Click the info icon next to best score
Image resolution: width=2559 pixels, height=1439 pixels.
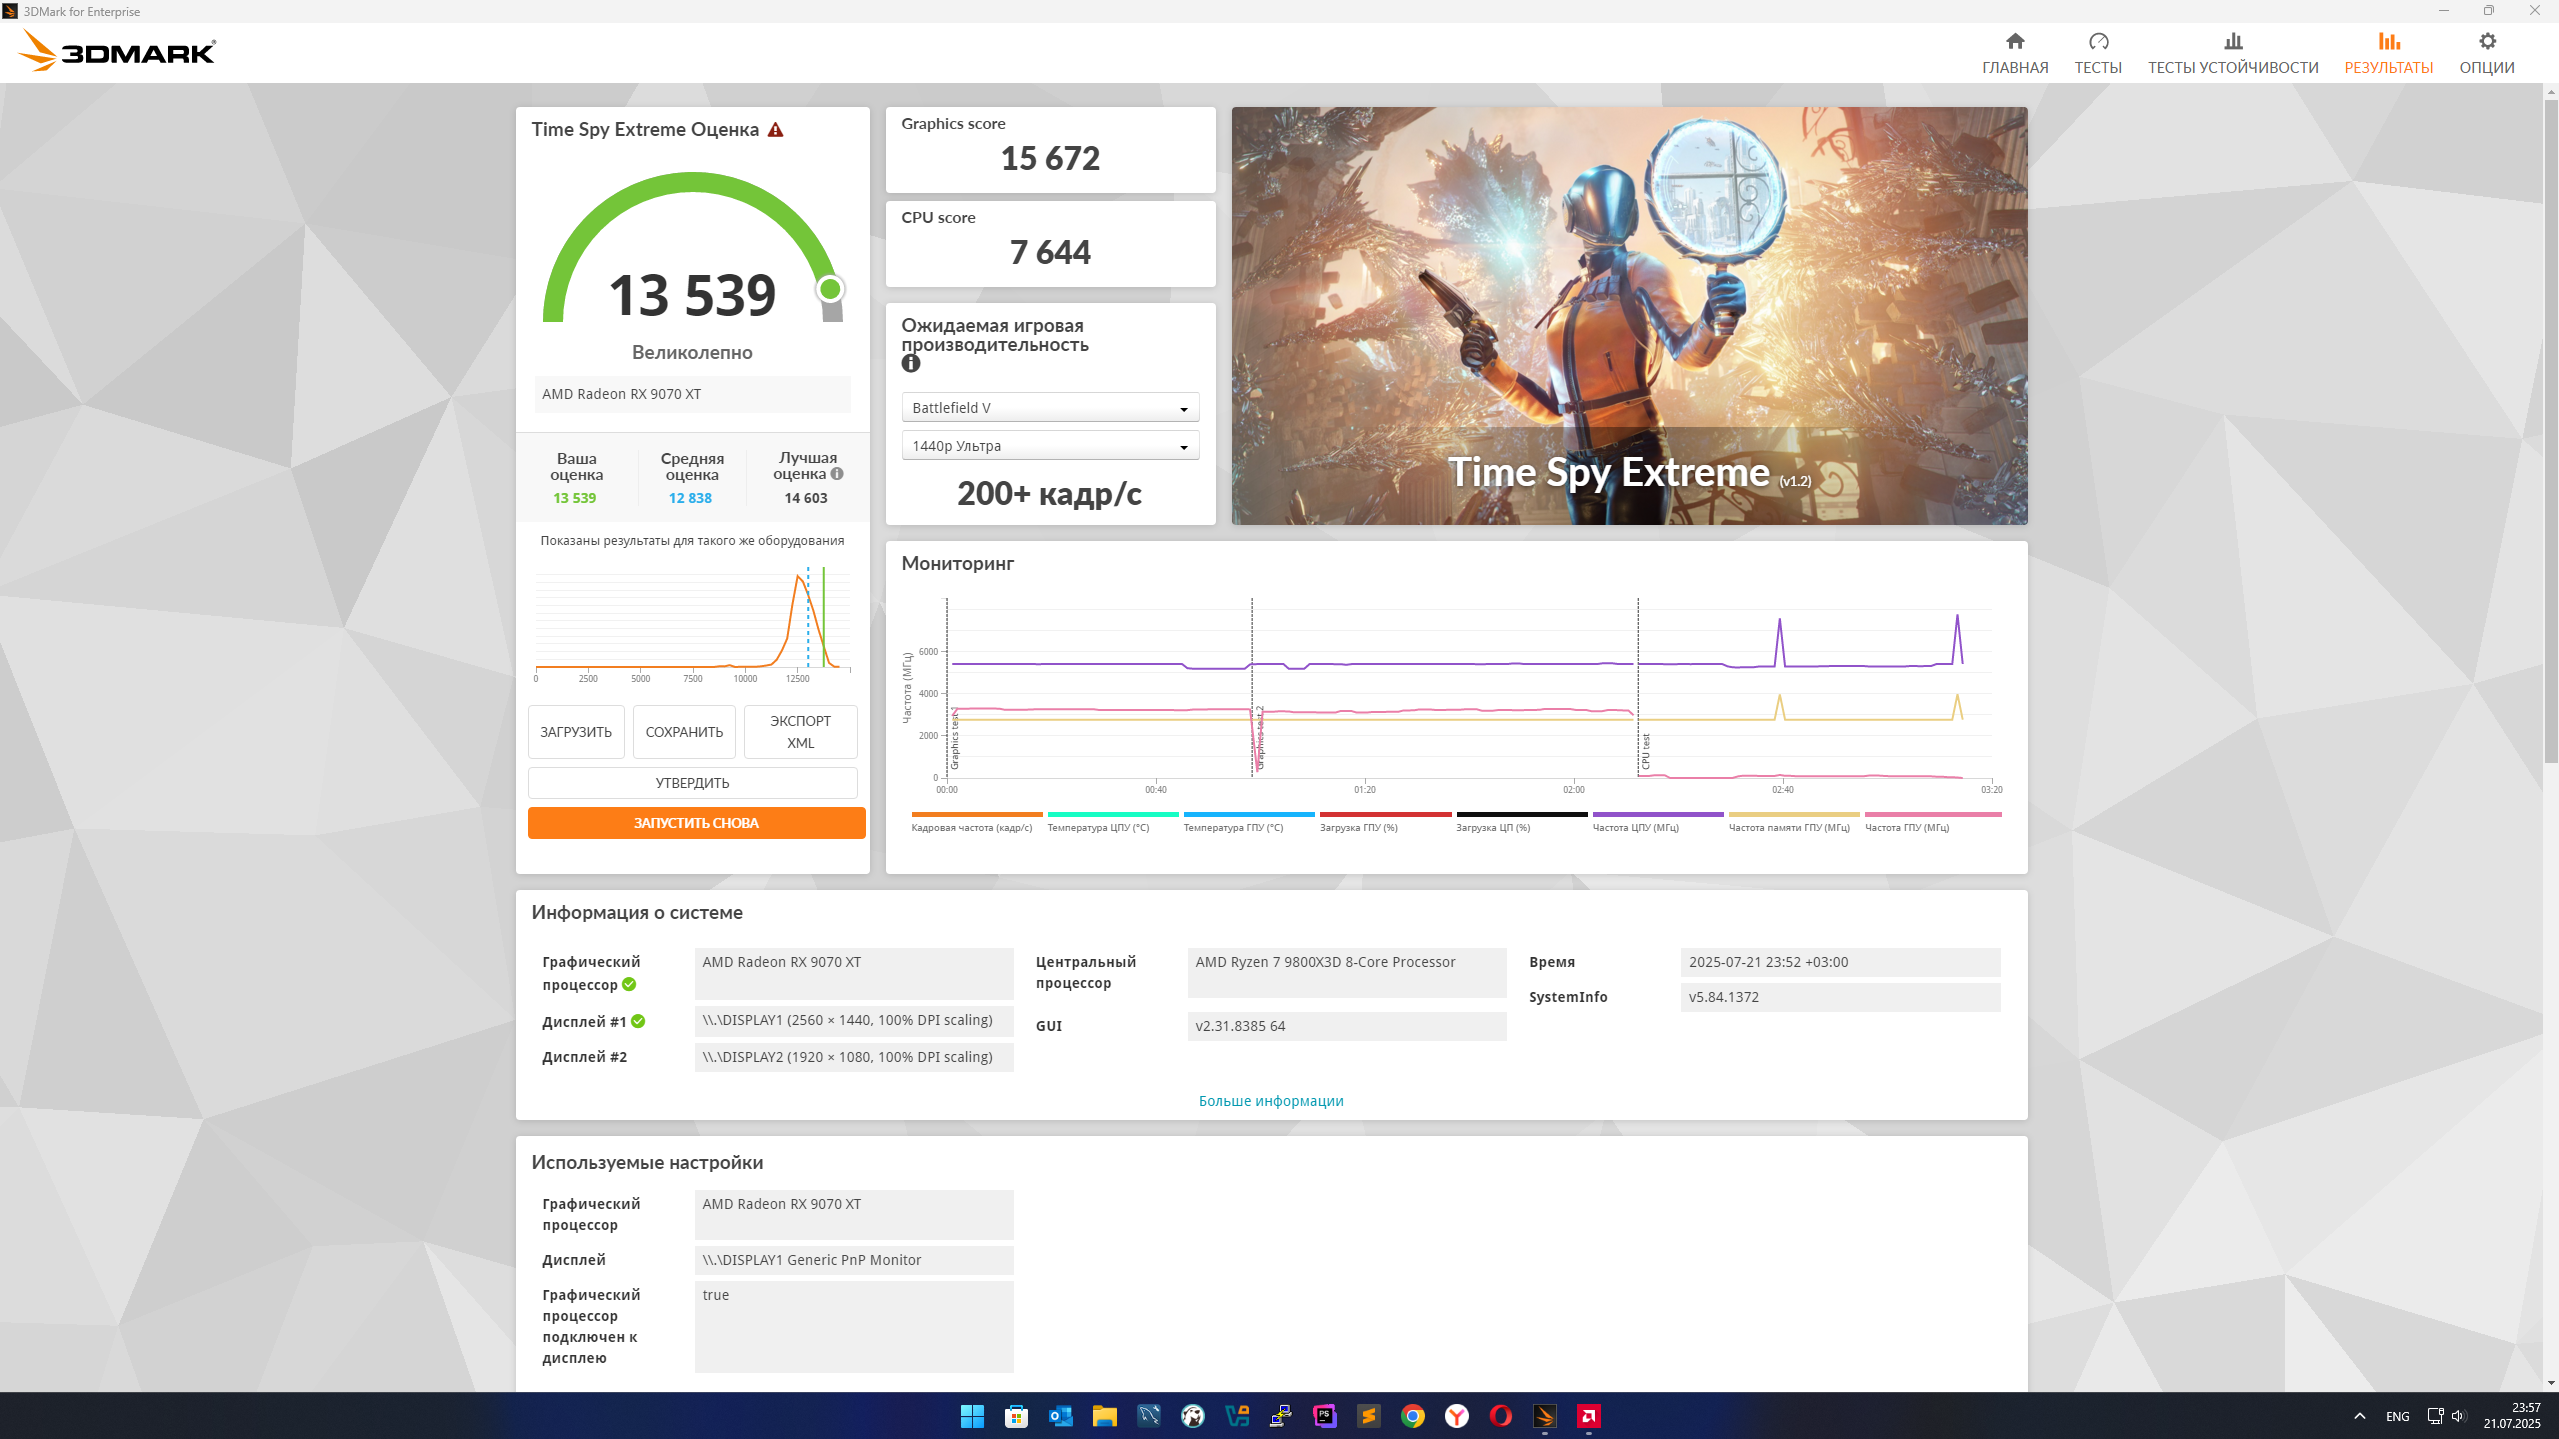pos(837,474)
